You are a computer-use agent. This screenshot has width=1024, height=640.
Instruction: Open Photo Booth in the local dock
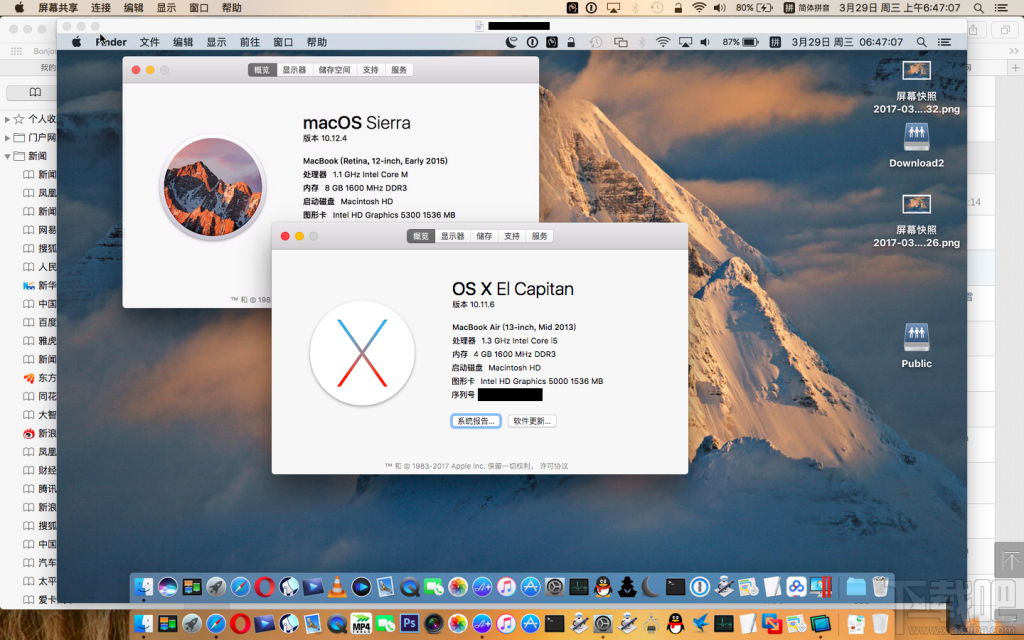(x=434, y=623)
